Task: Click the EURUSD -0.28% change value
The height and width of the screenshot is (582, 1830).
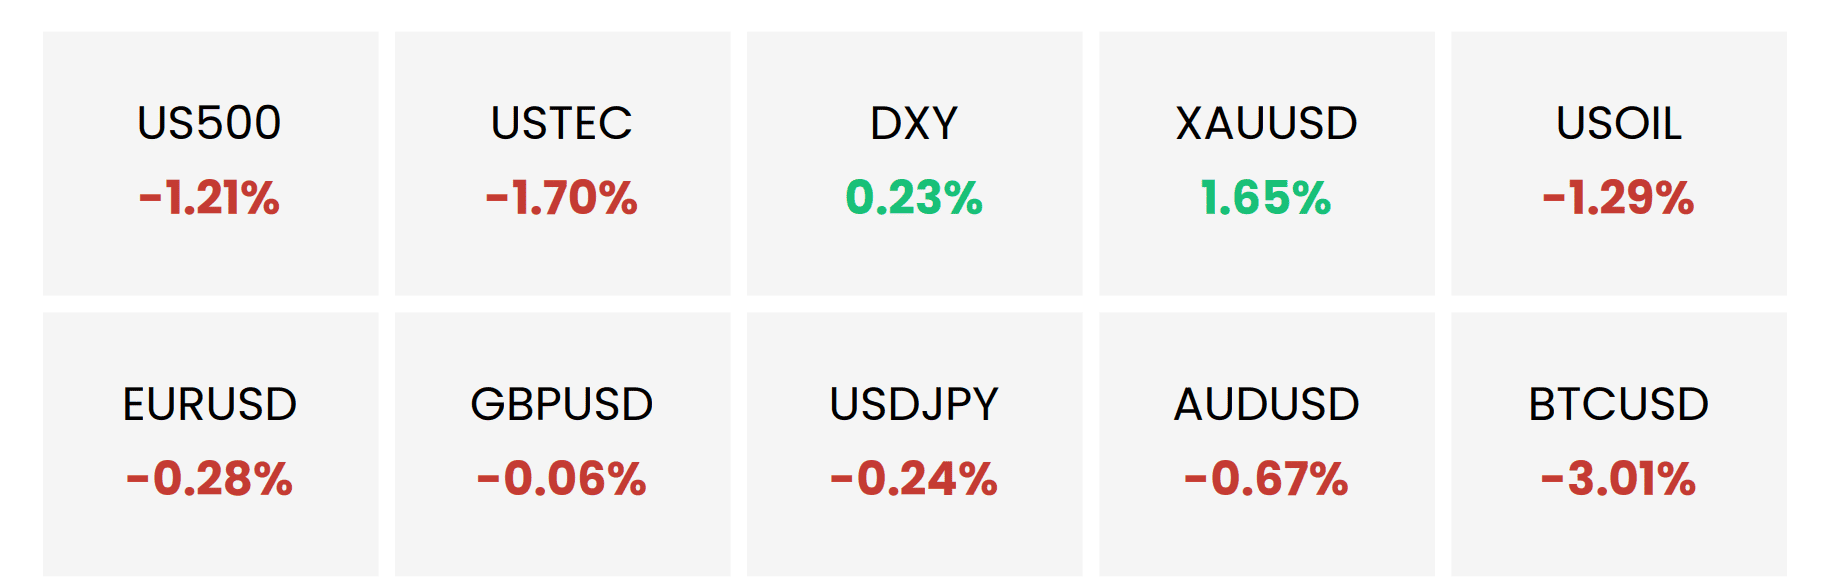Action: 209,479
